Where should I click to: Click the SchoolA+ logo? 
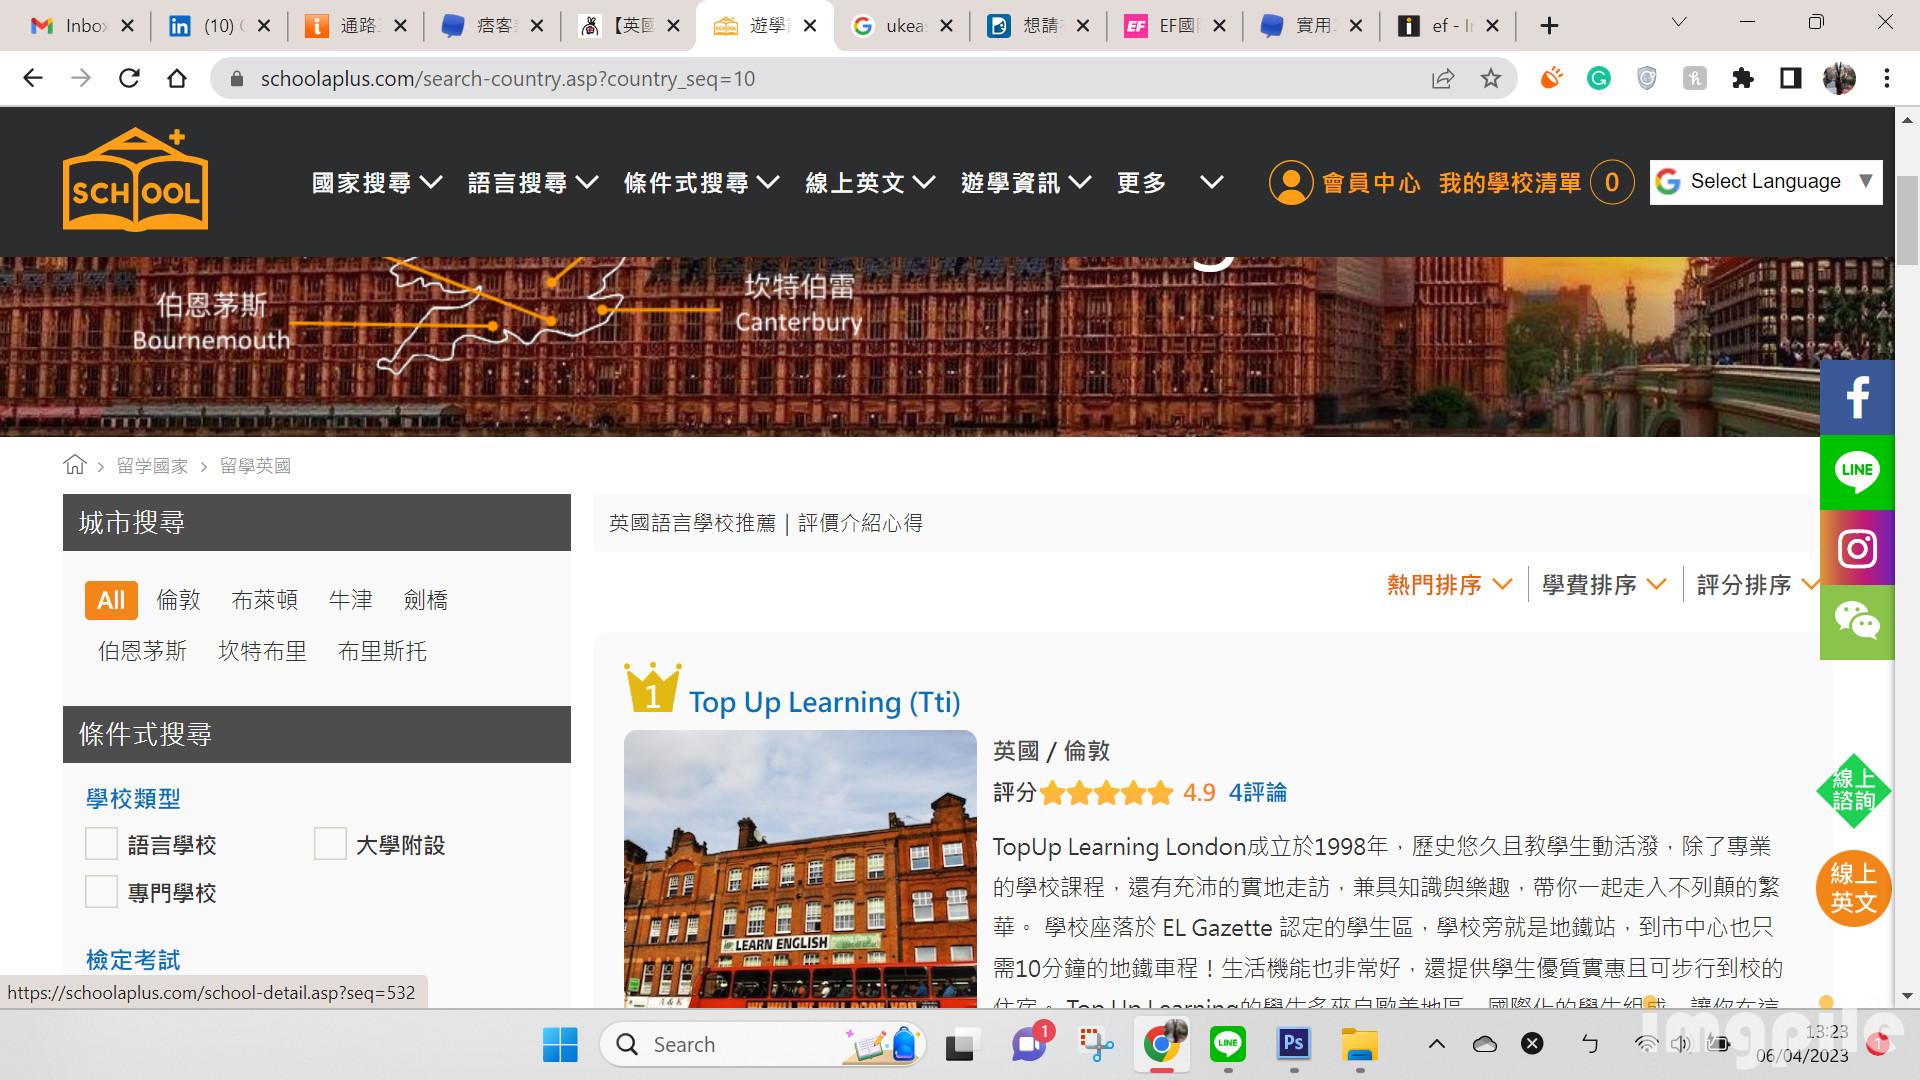135,180
